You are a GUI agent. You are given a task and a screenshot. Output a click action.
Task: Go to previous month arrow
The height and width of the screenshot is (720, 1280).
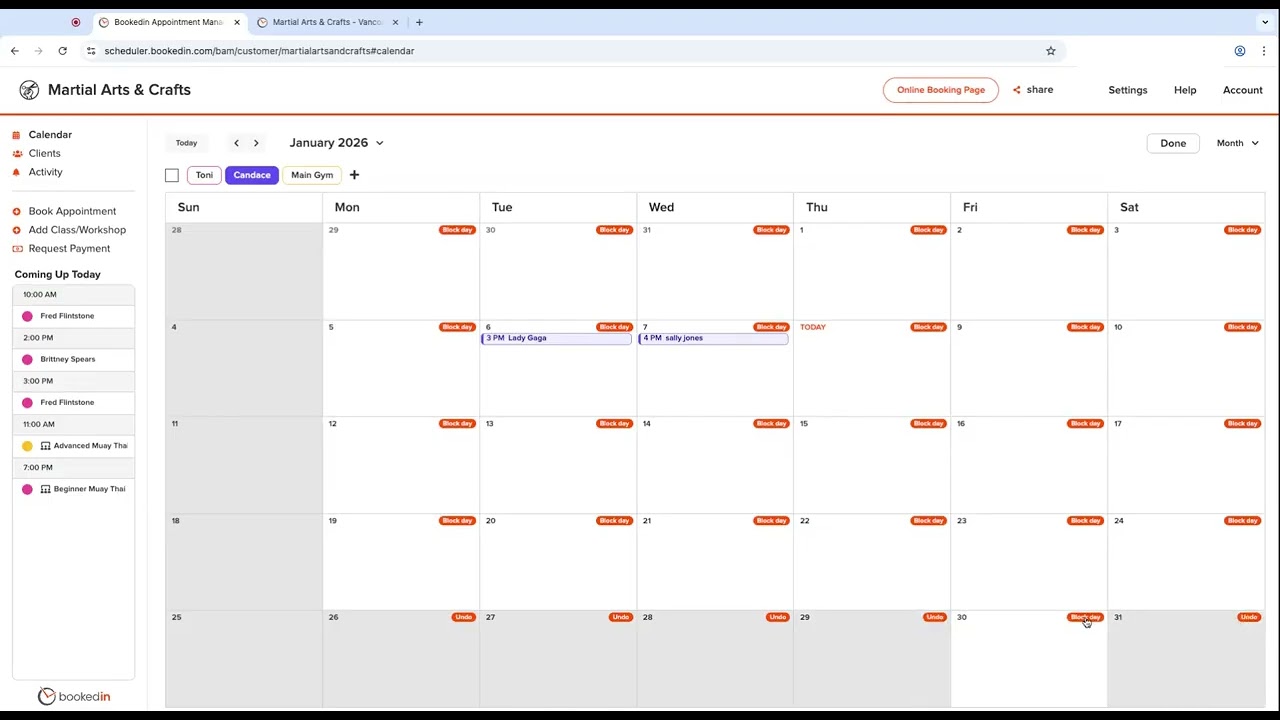click(x=236, y=143)
